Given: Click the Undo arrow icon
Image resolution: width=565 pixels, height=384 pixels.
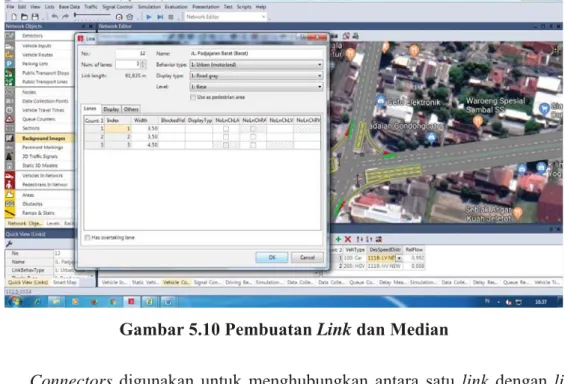Looking at the screenshot, I should [x=54, y=17].
